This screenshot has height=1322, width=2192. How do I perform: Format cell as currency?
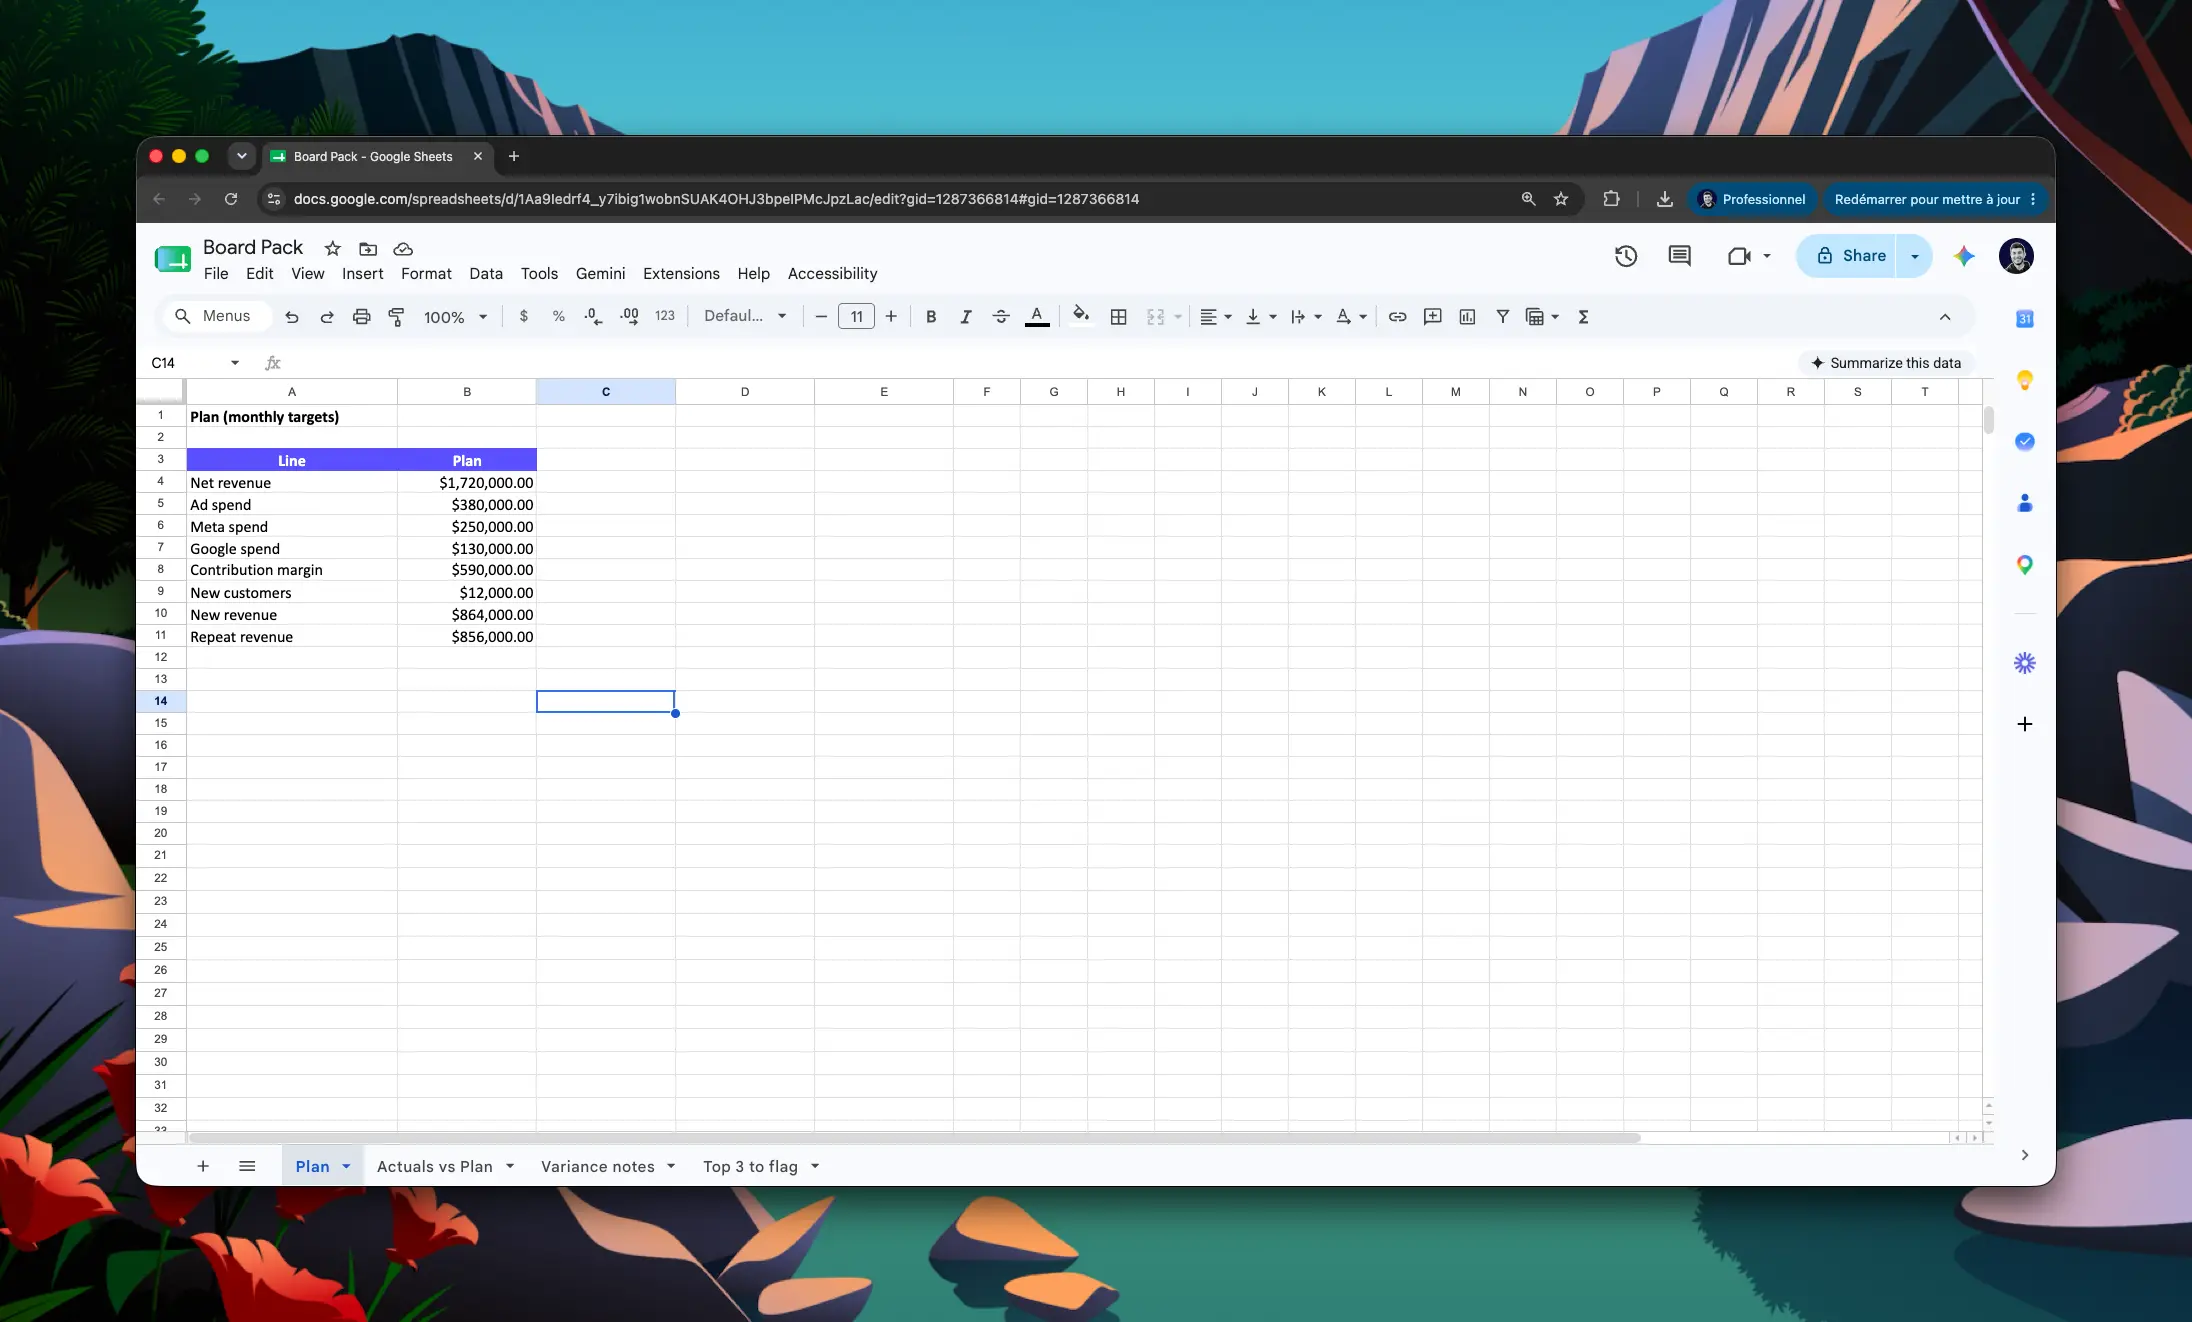click(524, 317)
